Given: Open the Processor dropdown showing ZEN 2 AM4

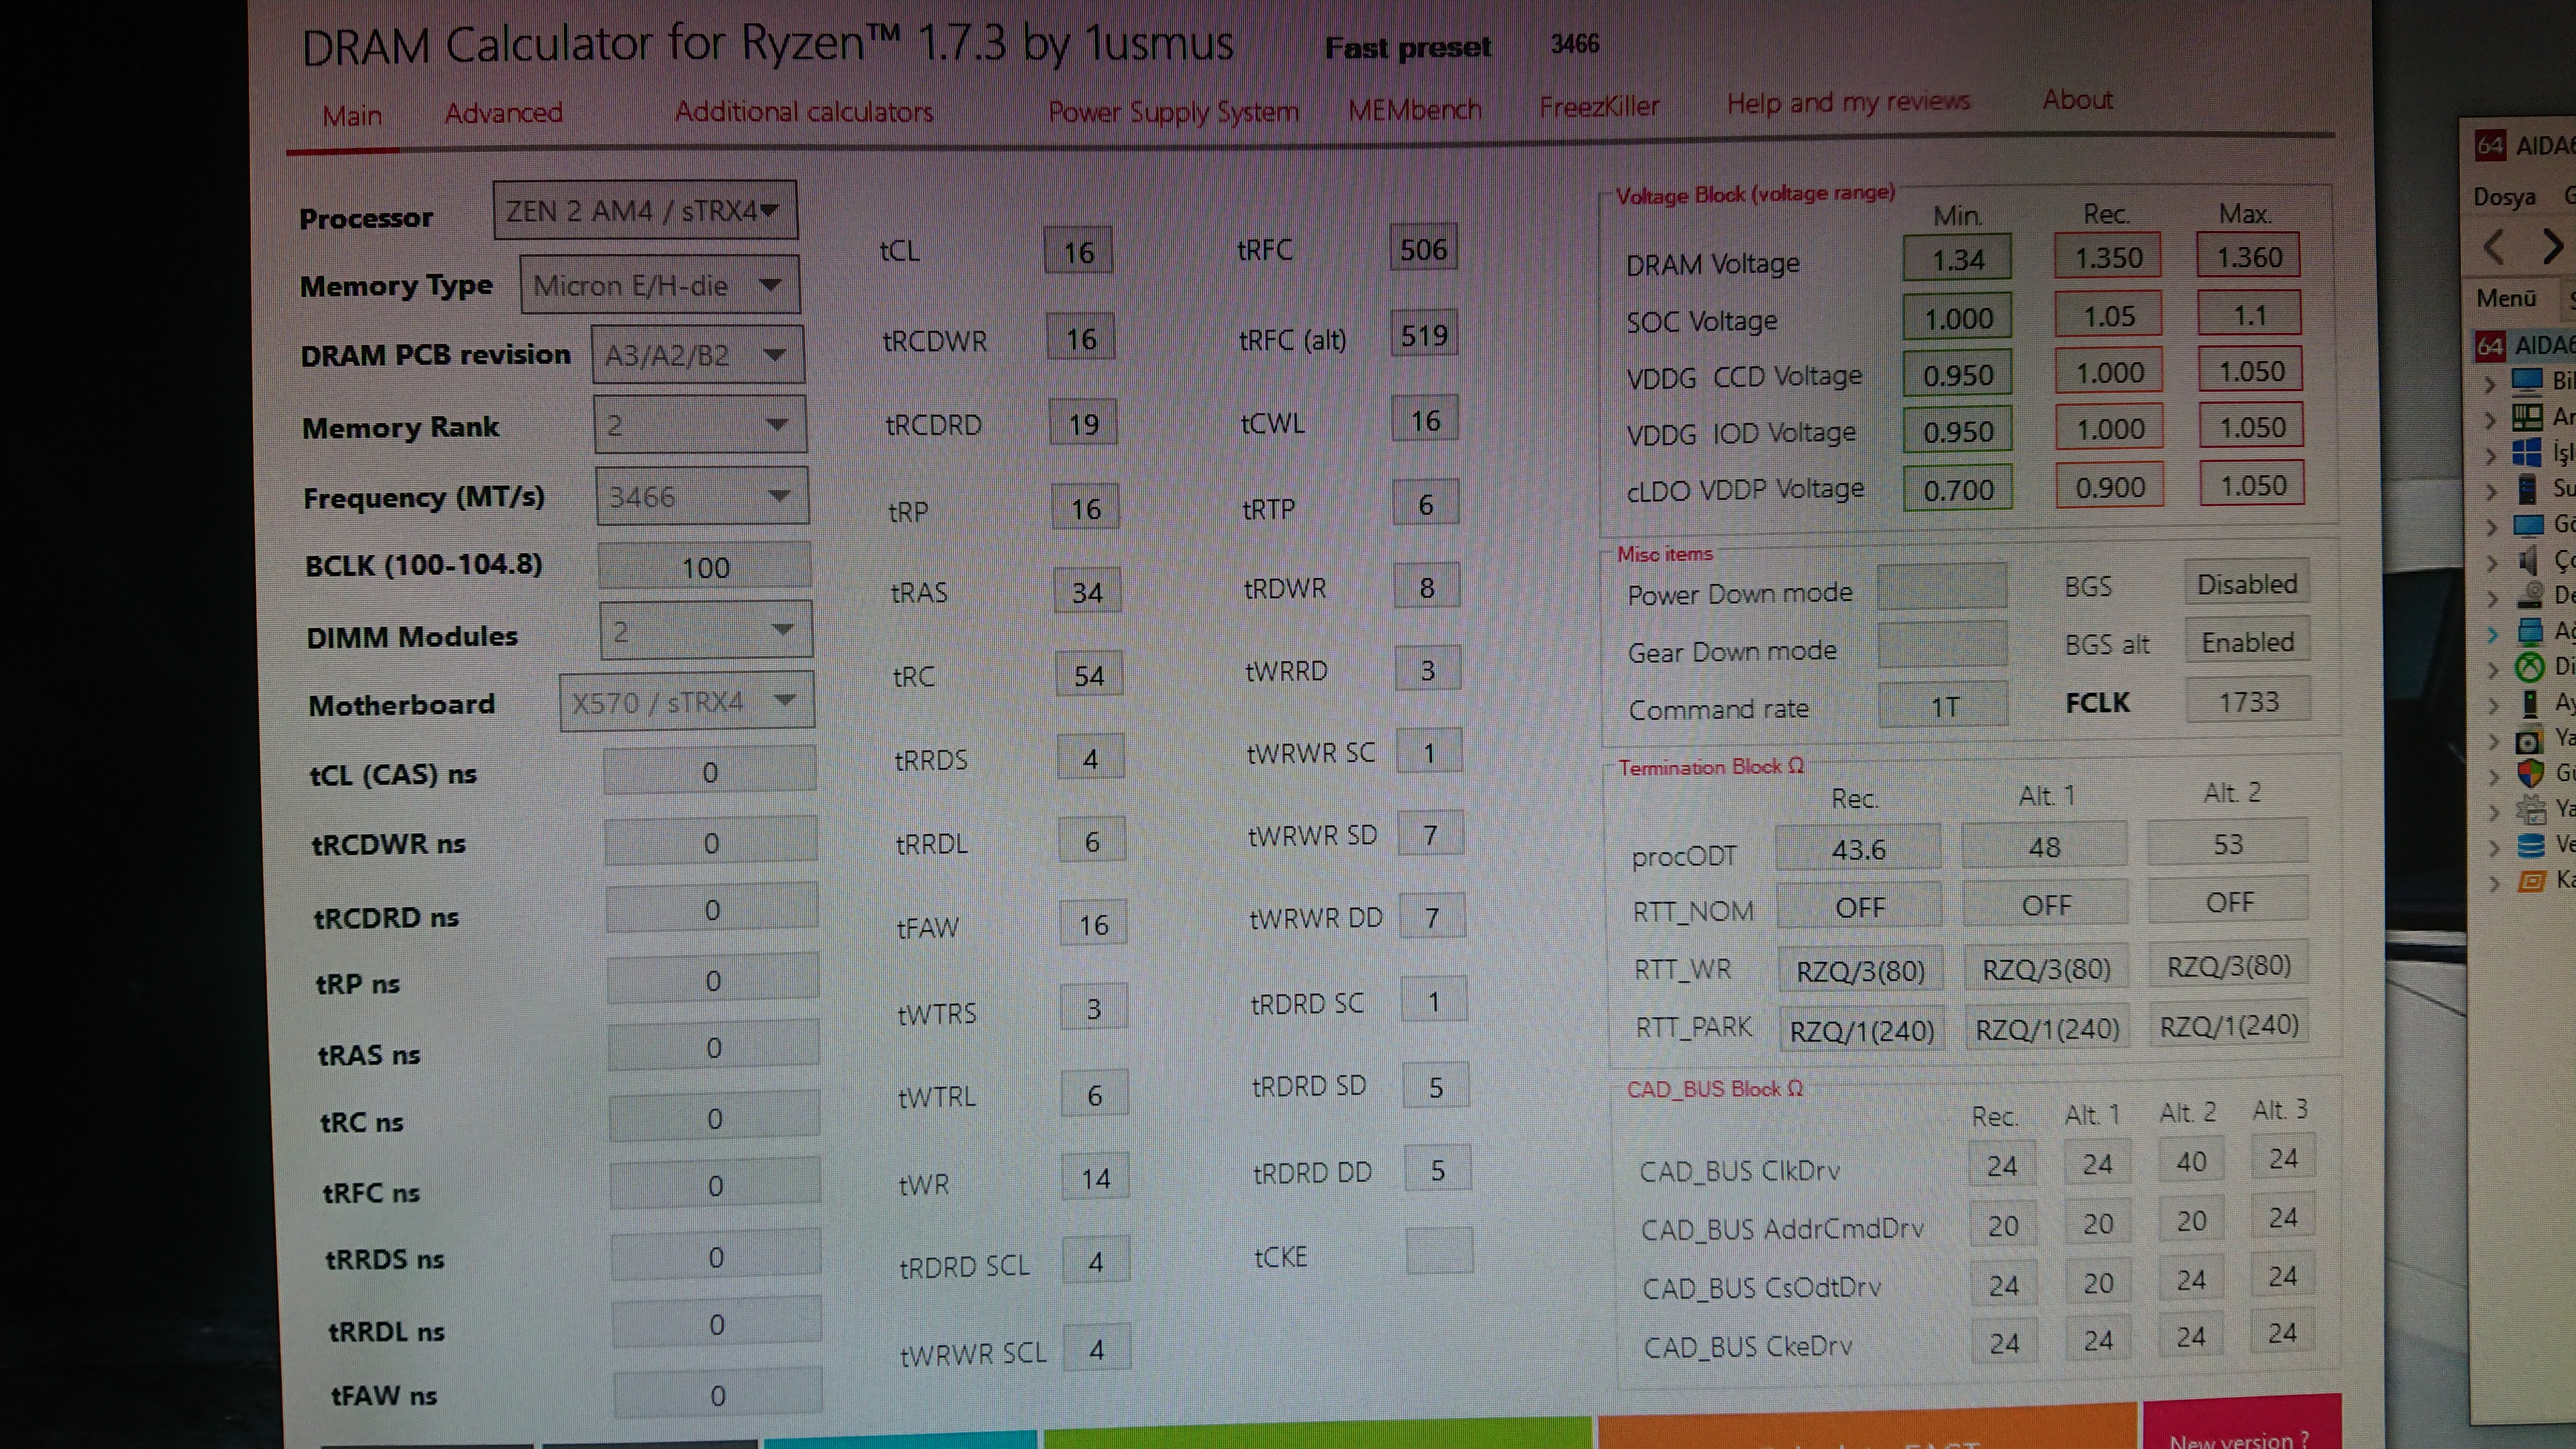Looking at the screenshot, I should [645, 210].
